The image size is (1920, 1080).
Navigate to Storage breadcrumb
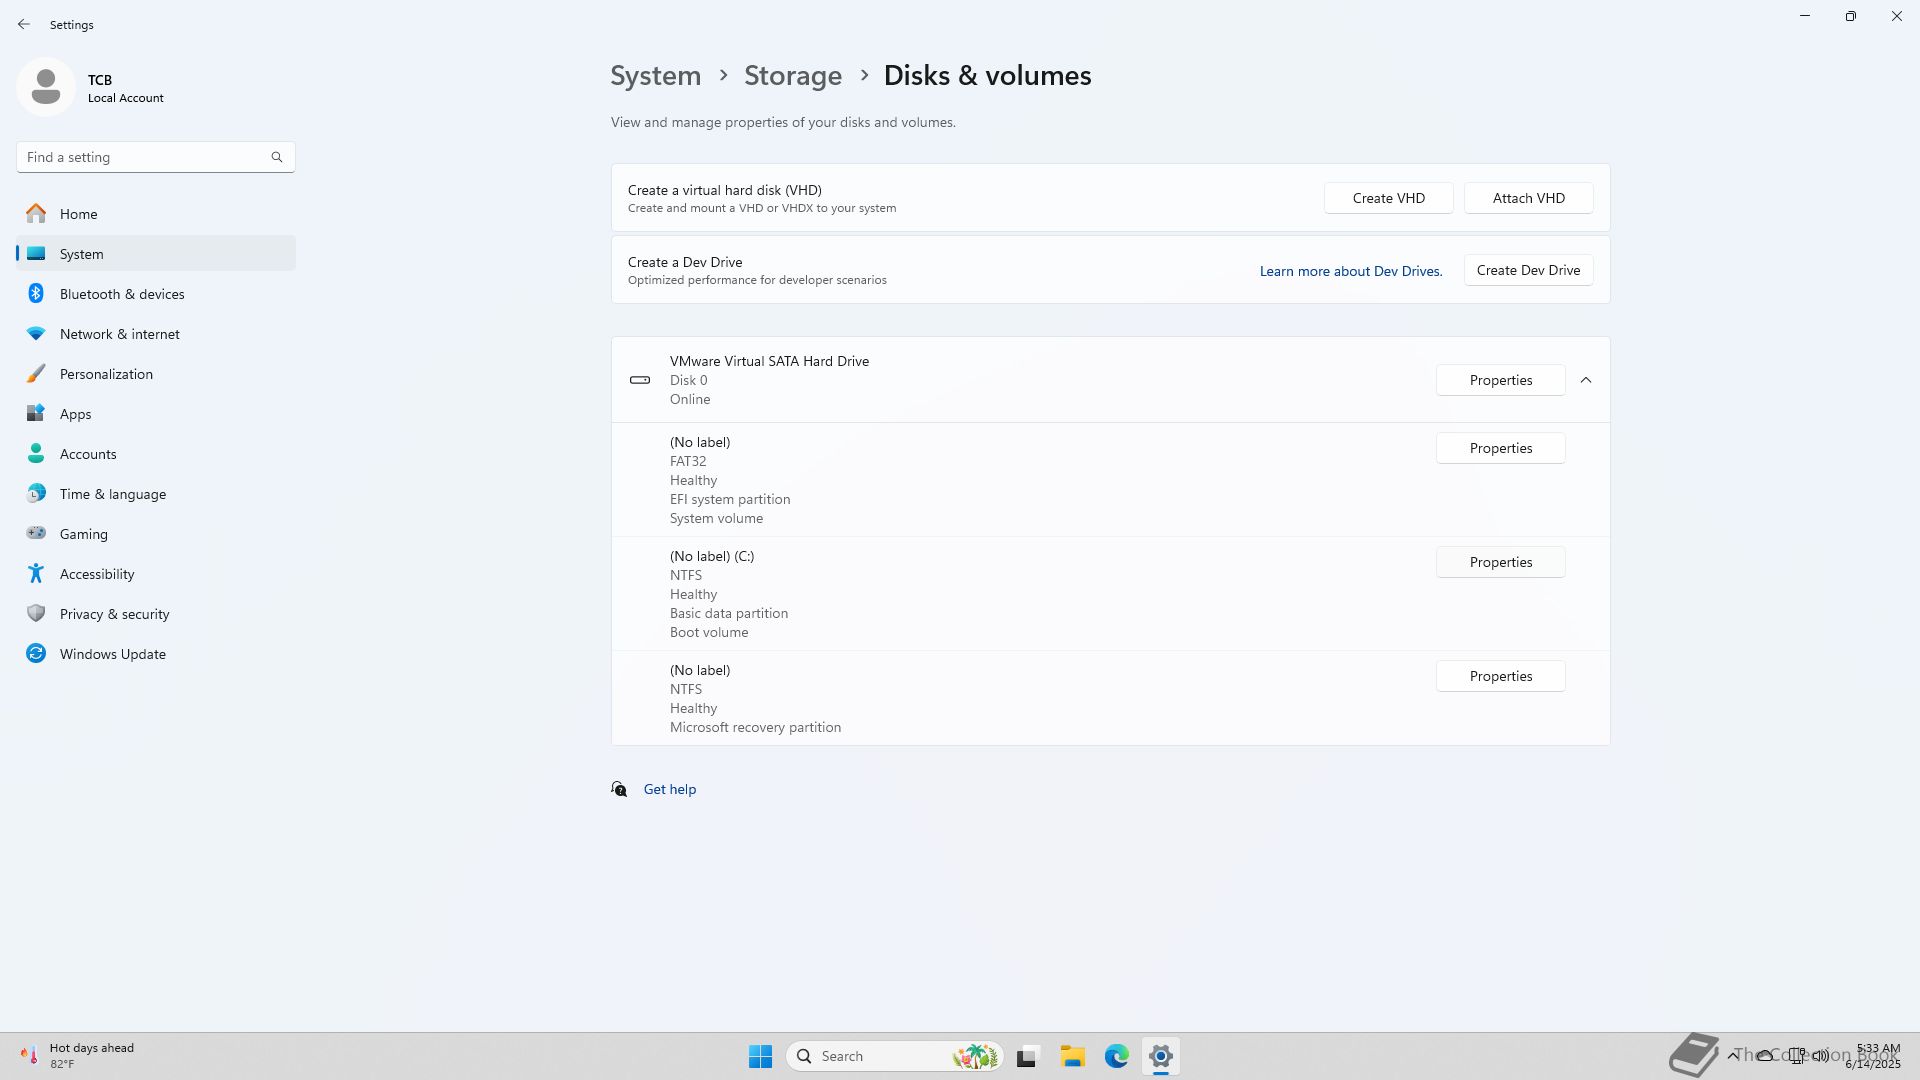point(792,76)
